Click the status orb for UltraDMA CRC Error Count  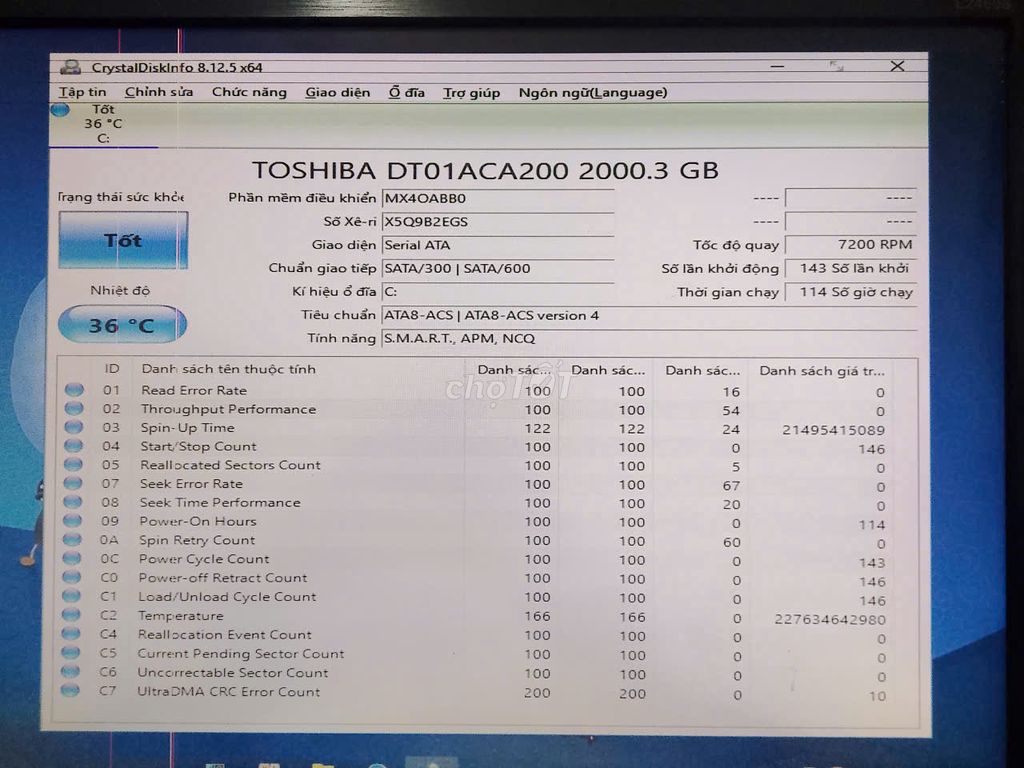coord(70,690)
